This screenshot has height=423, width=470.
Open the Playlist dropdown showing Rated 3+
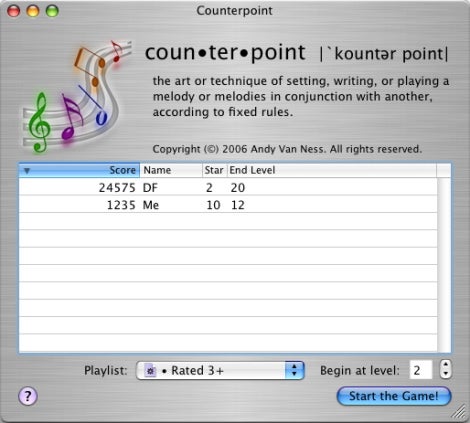pyautogui.click(x=220, y=370)
